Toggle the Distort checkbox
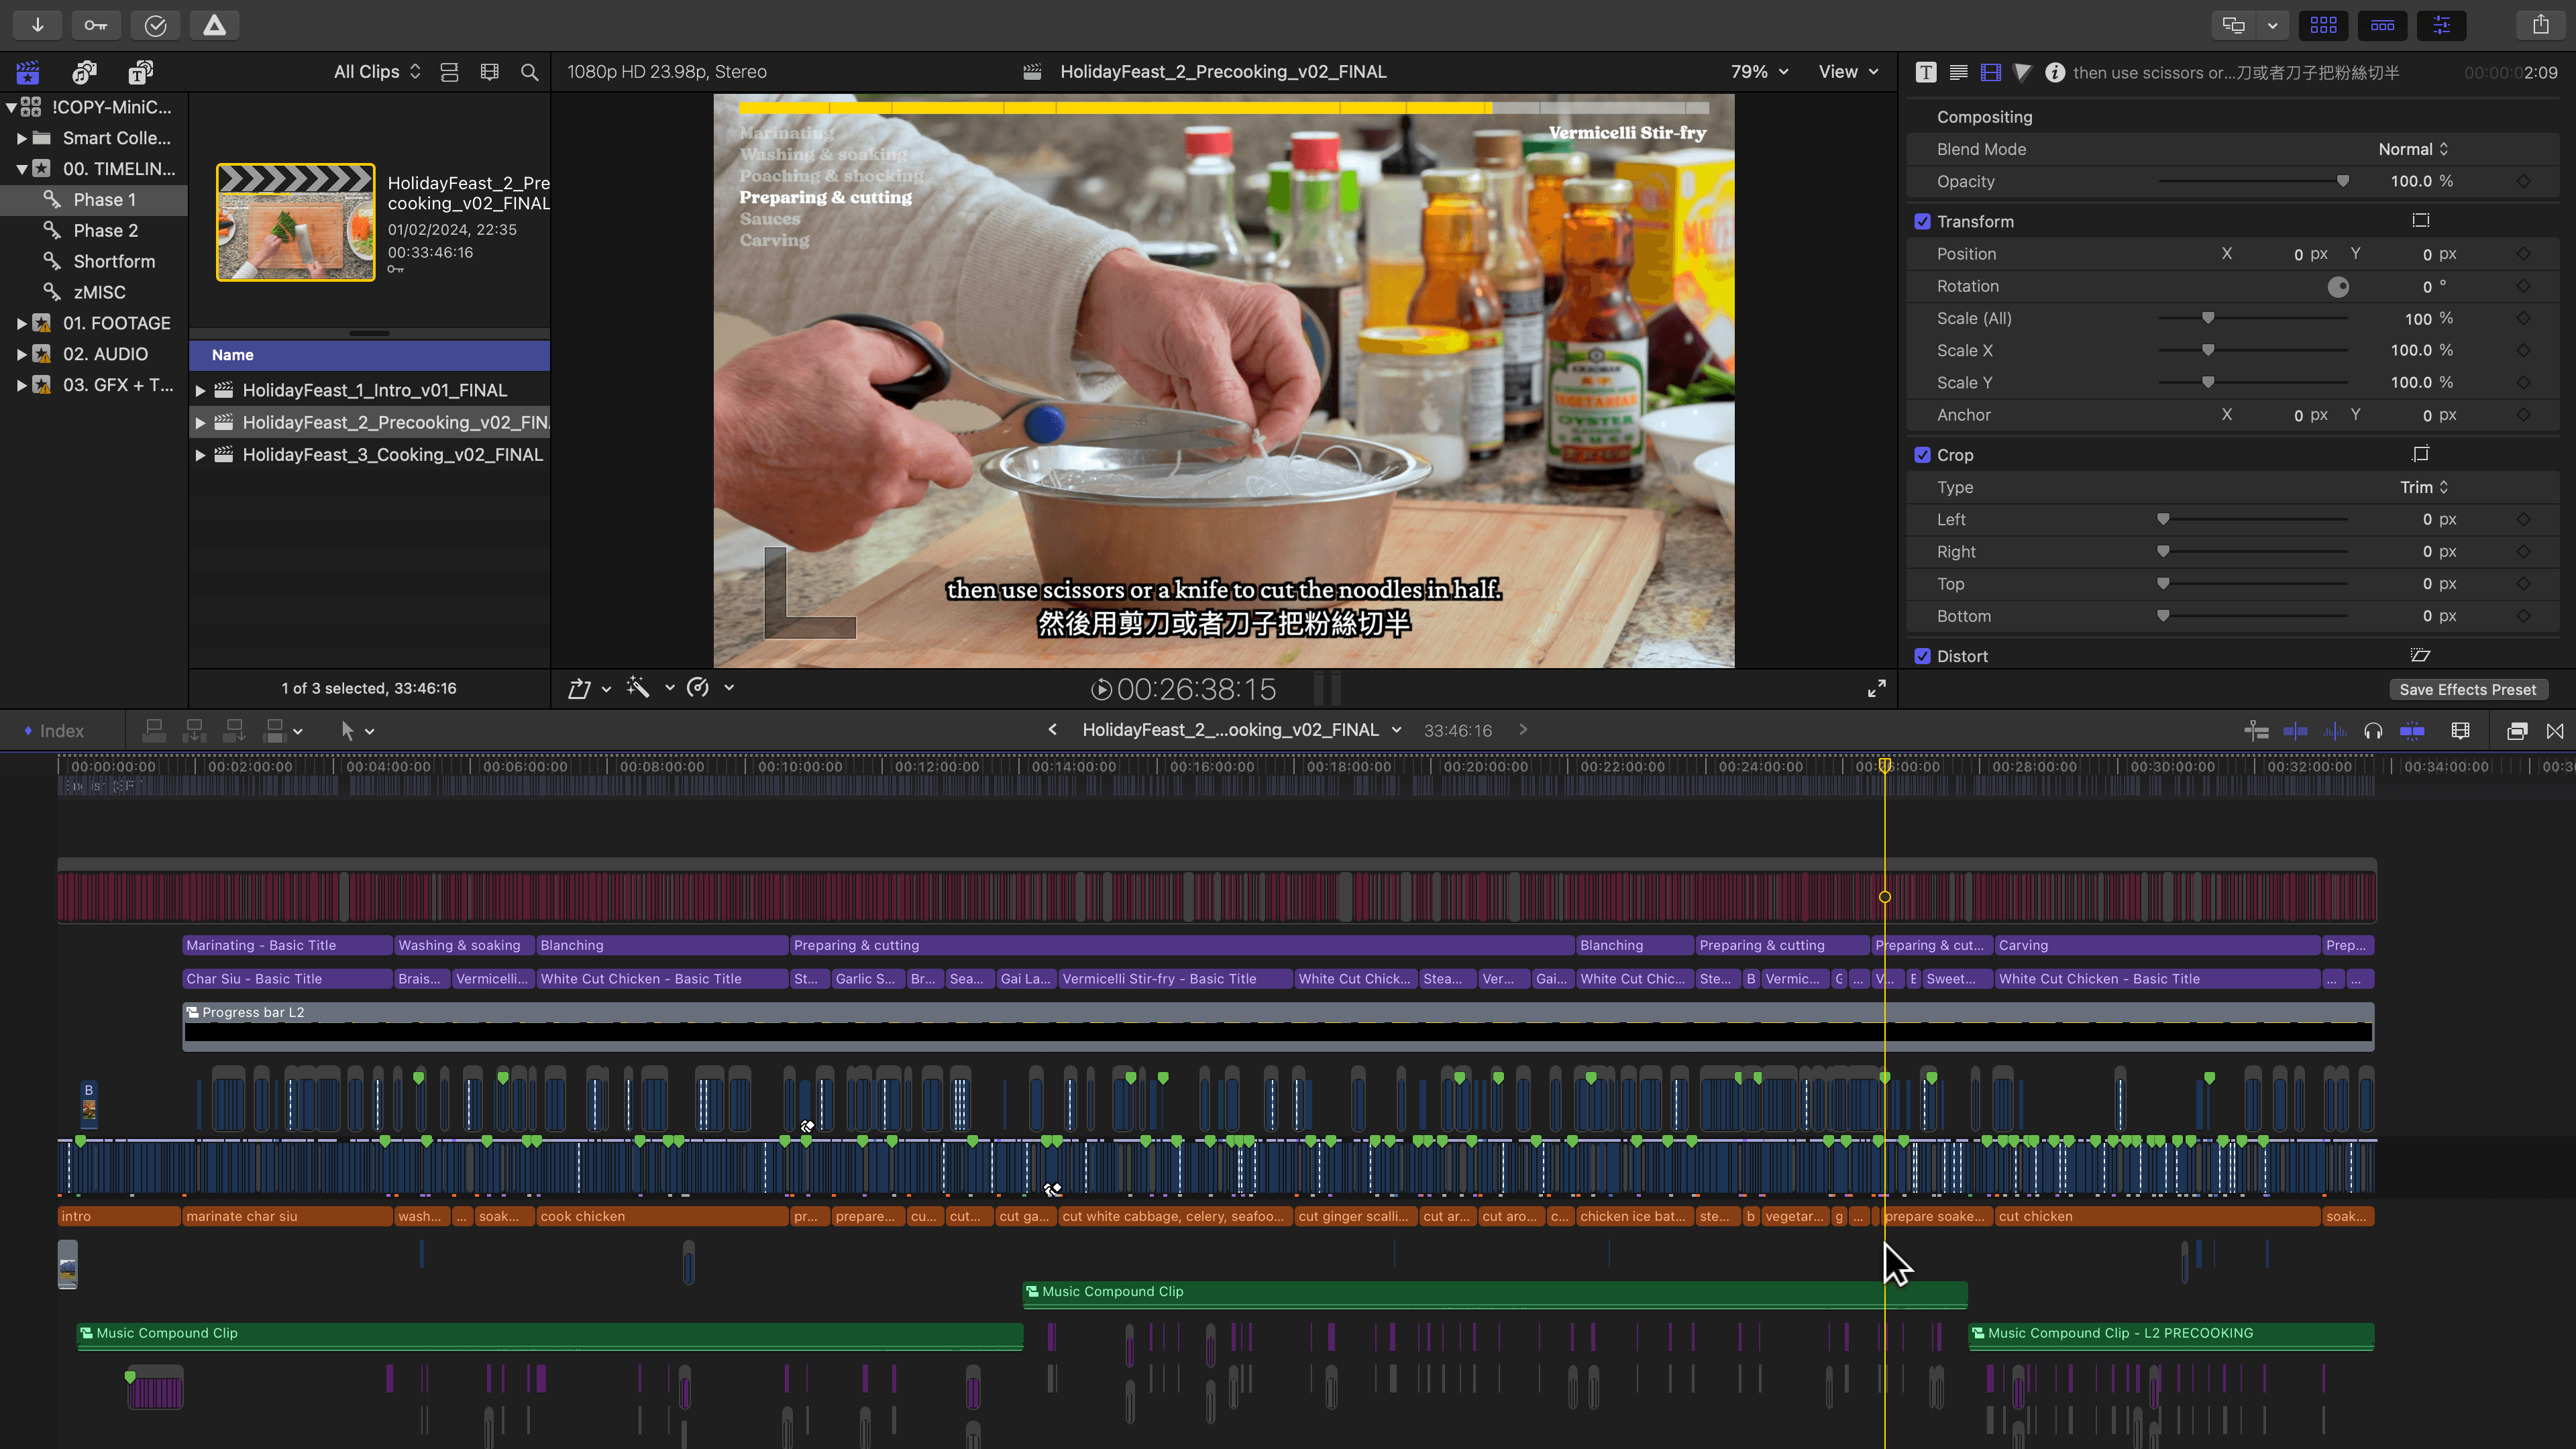 tap(1922, 656)
